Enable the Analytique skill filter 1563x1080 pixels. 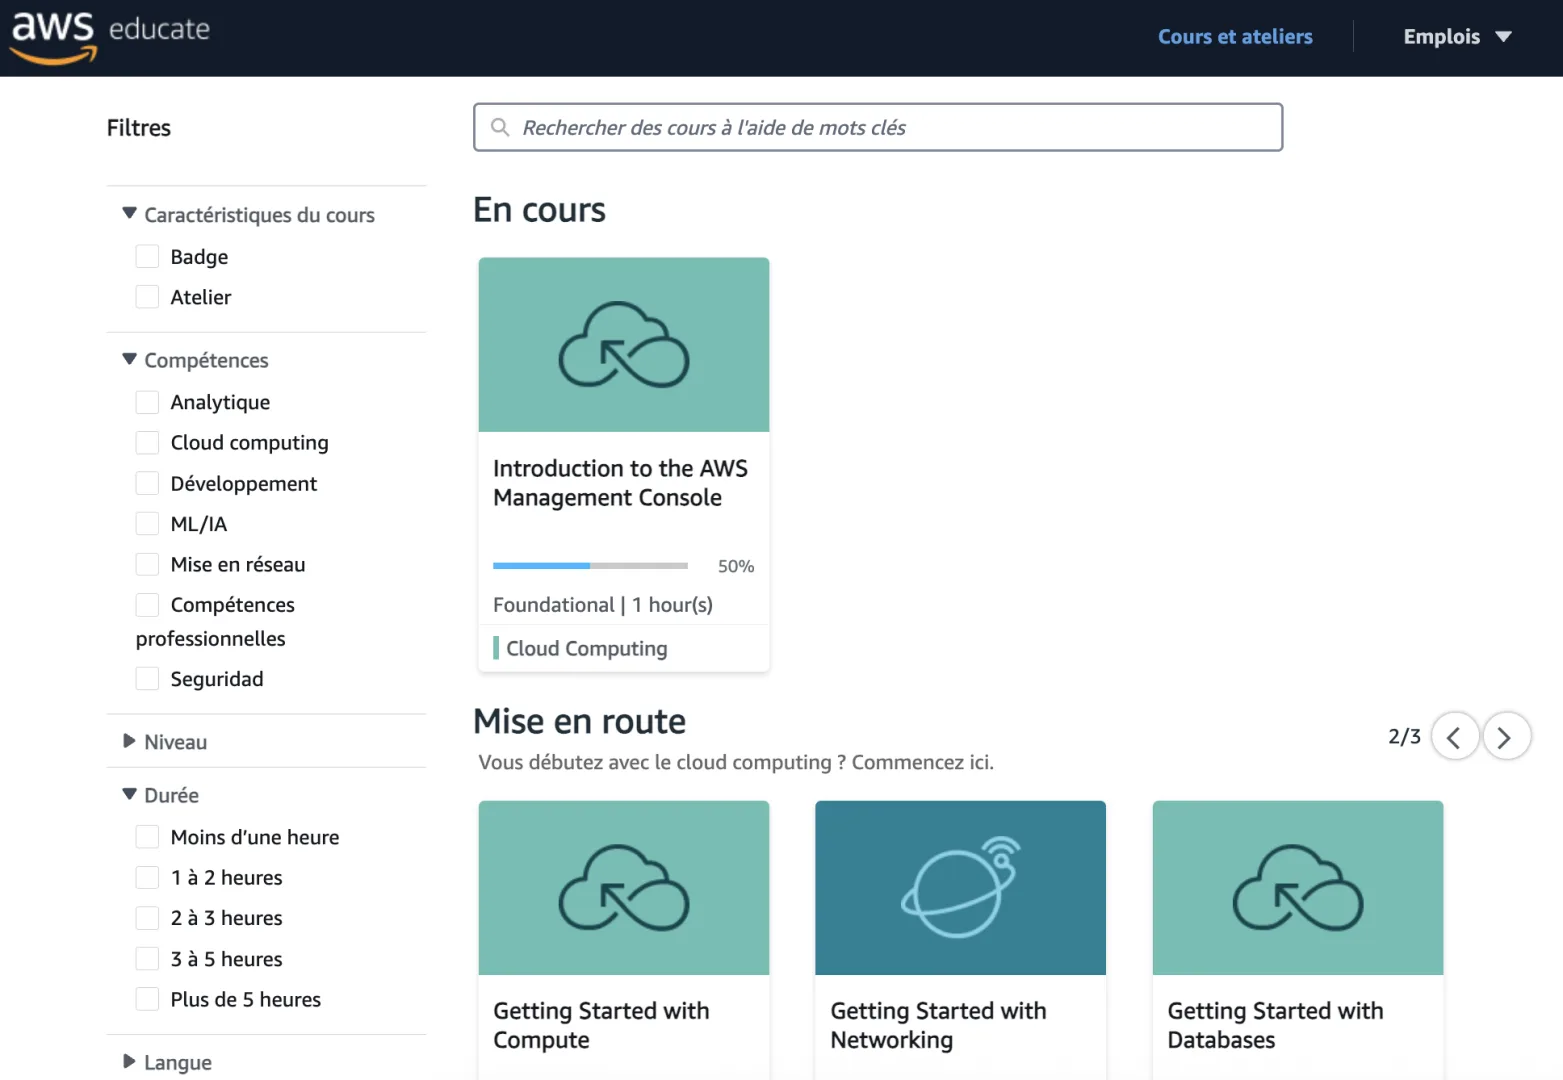(x=147, y=402)
